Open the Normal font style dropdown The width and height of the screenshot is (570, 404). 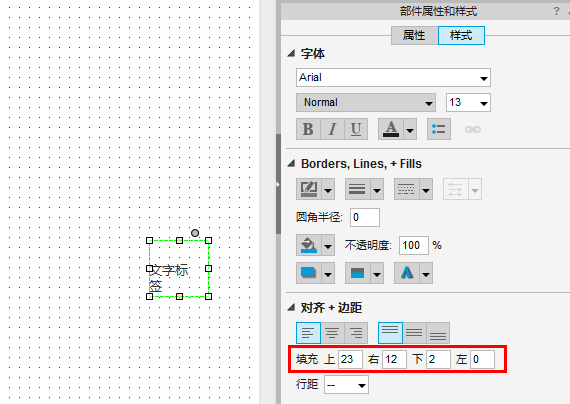366,103
